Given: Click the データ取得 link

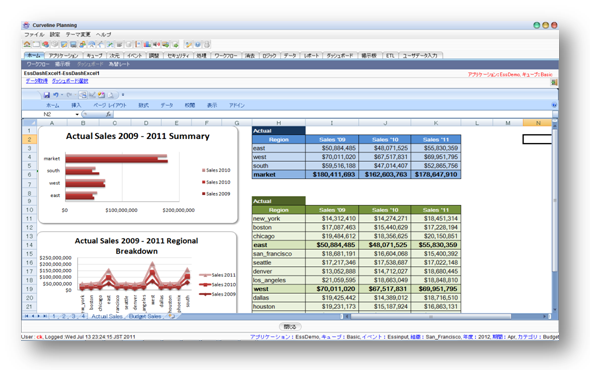Looking at the screenshot, I should [x=36, y=81].
